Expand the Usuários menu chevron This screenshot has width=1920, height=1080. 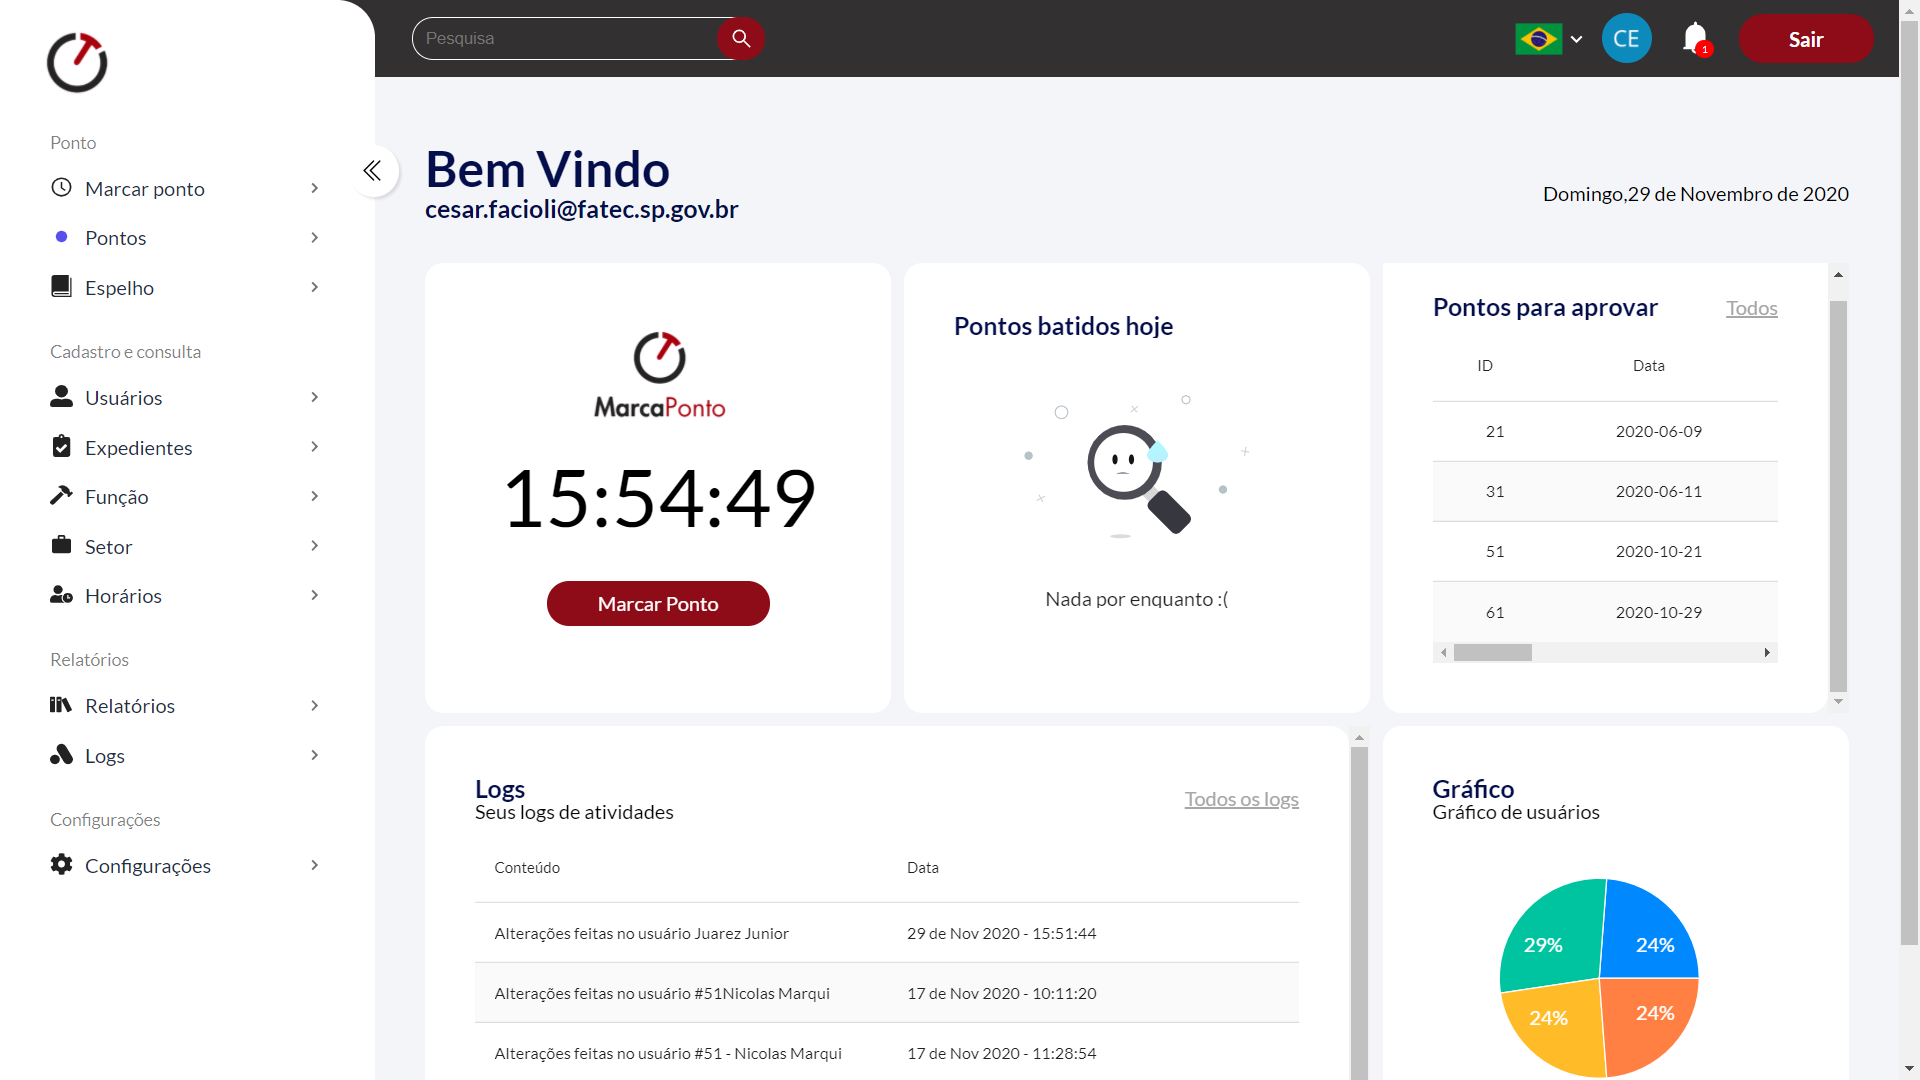coord(314,398)
